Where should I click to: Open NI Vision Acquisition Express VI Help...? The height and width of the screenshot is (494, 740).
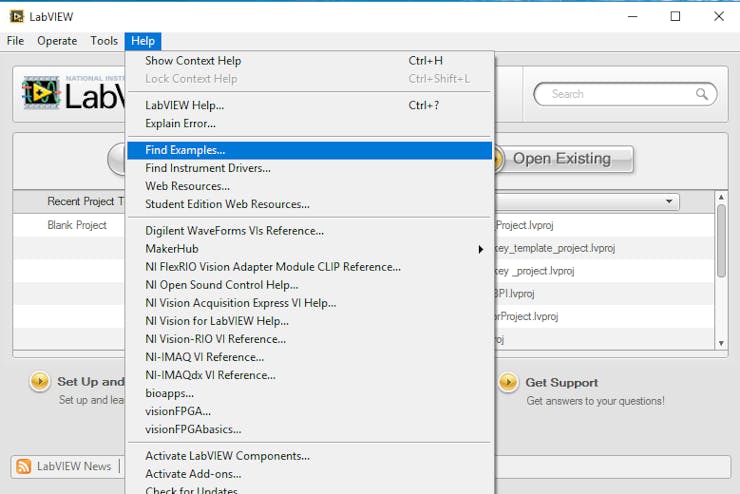pos(309,303)
